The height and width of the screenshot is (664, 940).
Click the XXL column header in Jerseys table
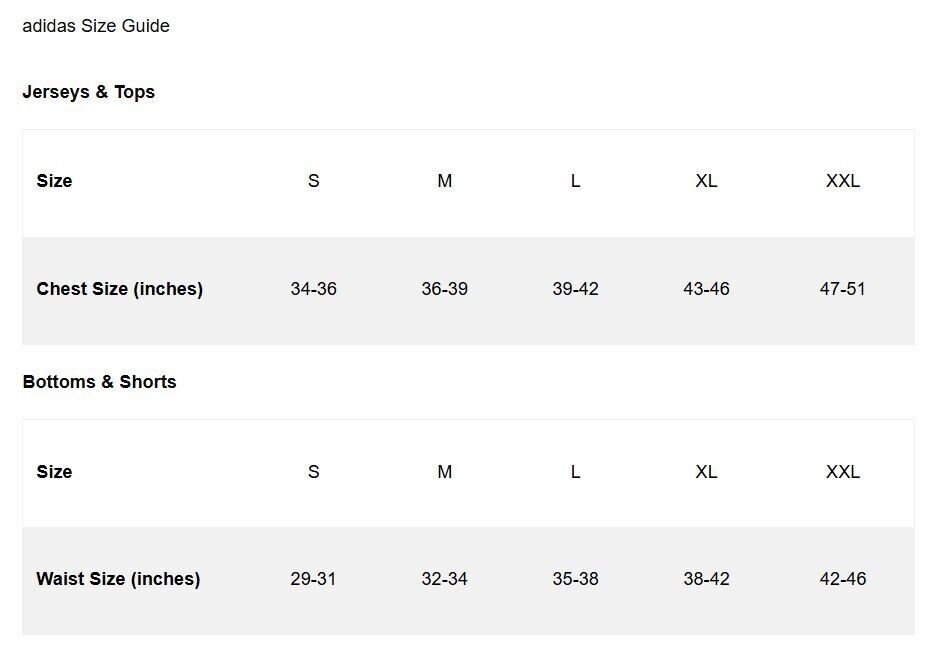(x=842, y=181)
